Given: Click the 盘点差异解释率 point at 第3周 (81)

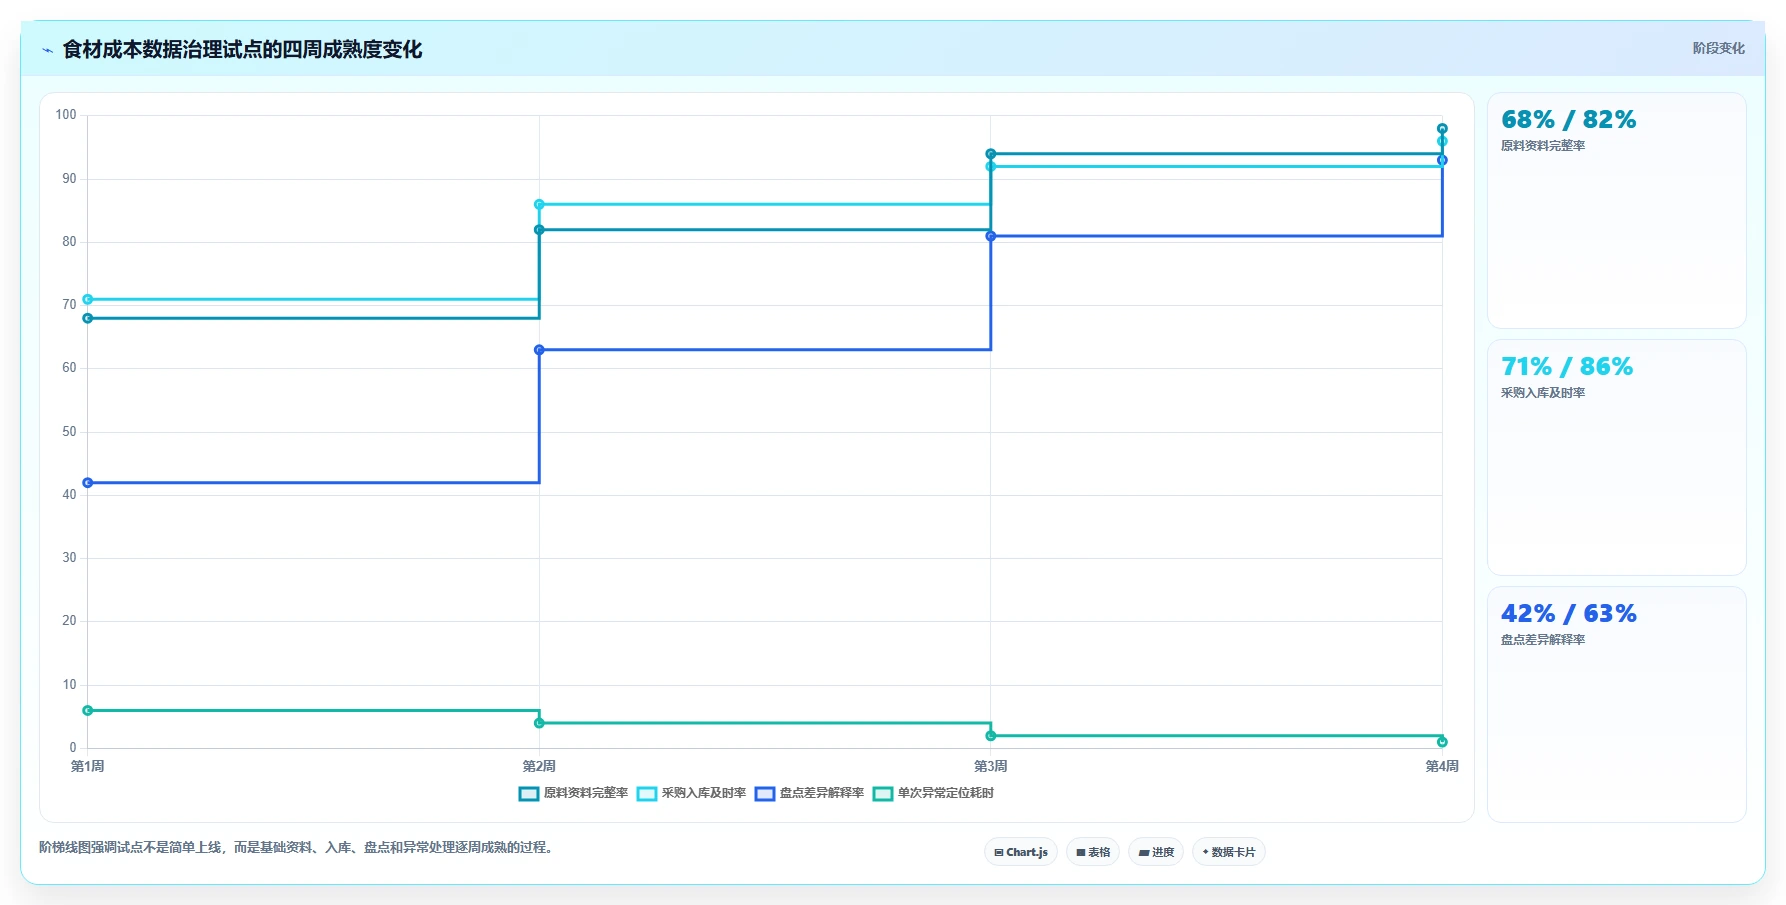Looking at the screenshot, I should (x=991, y=236).
